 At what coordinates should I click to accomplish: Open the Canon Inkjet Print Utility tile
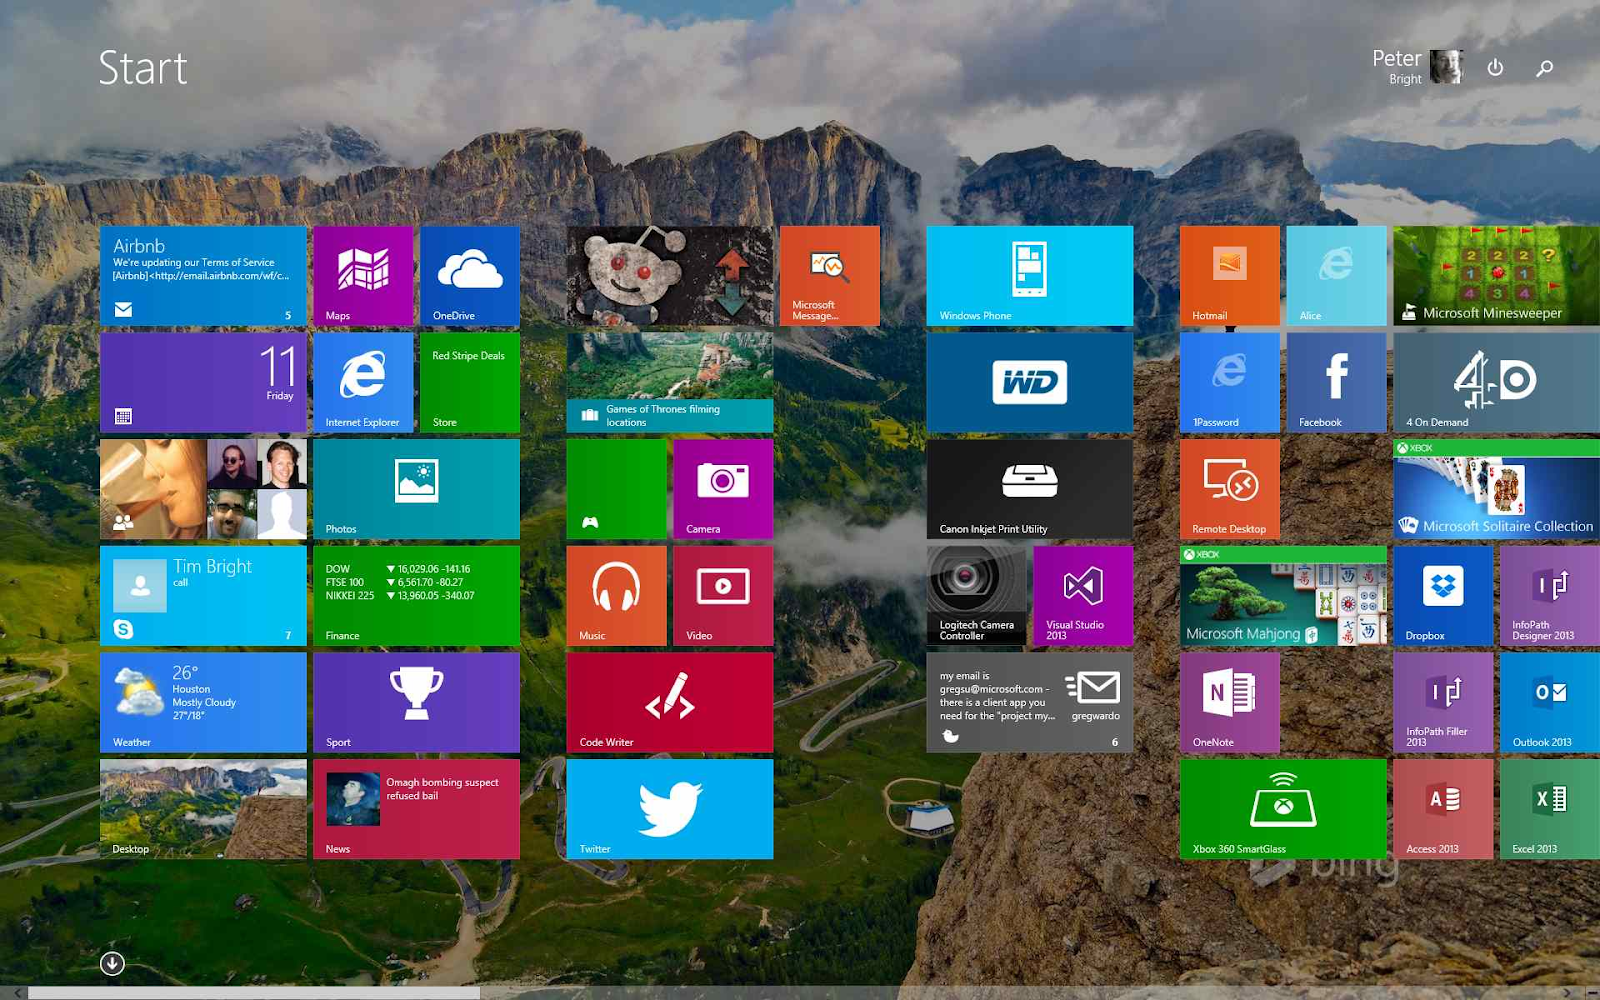(x=1030, y=489)
